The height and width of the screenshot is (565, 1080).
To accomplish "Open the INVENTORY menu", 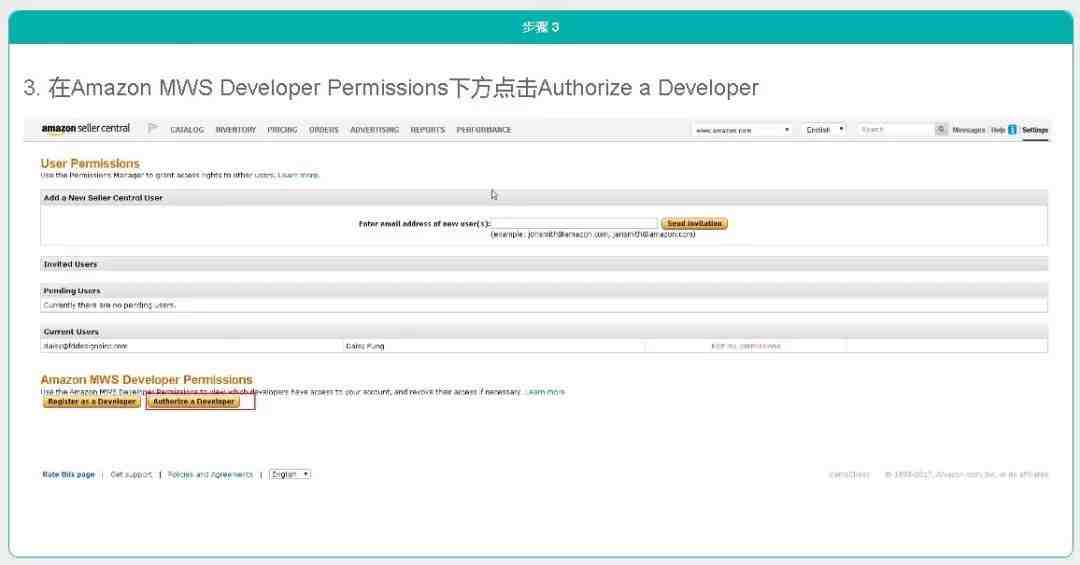I will pos(236,130).
